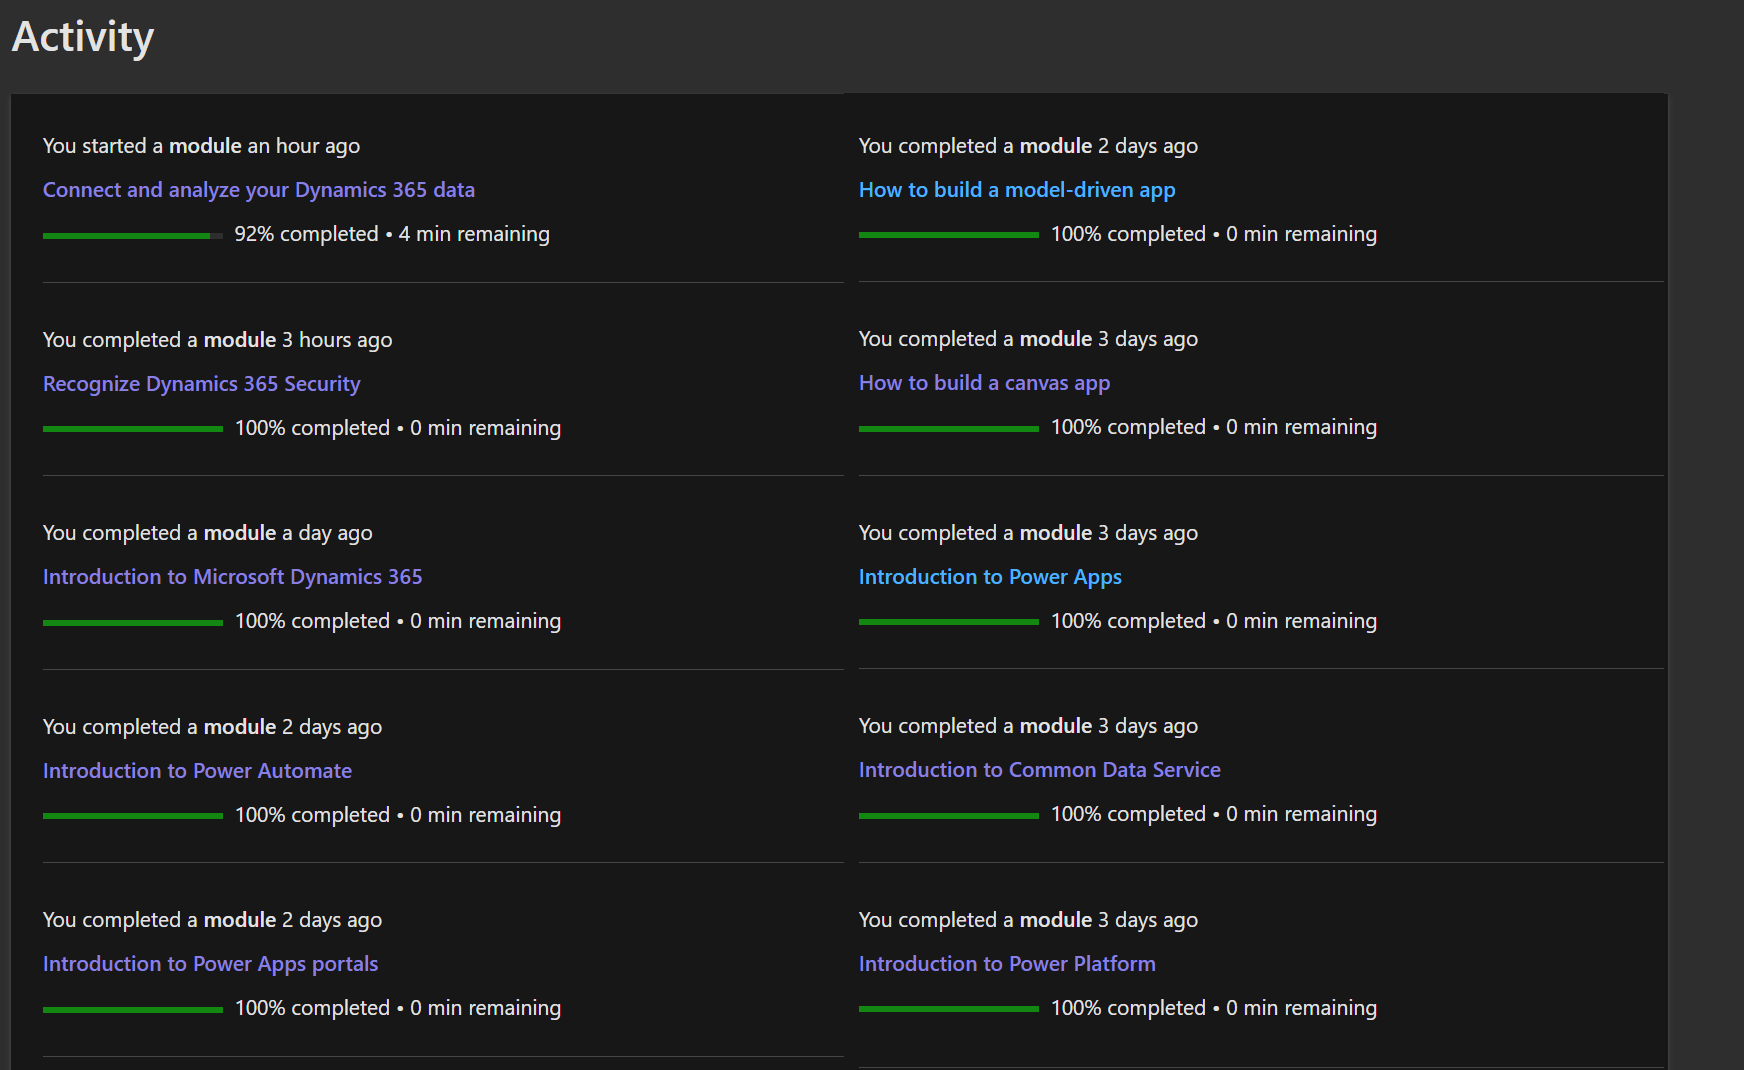1744x1070 pixels.
Task: Open How to build a canvas app
Action: (984, 383)
